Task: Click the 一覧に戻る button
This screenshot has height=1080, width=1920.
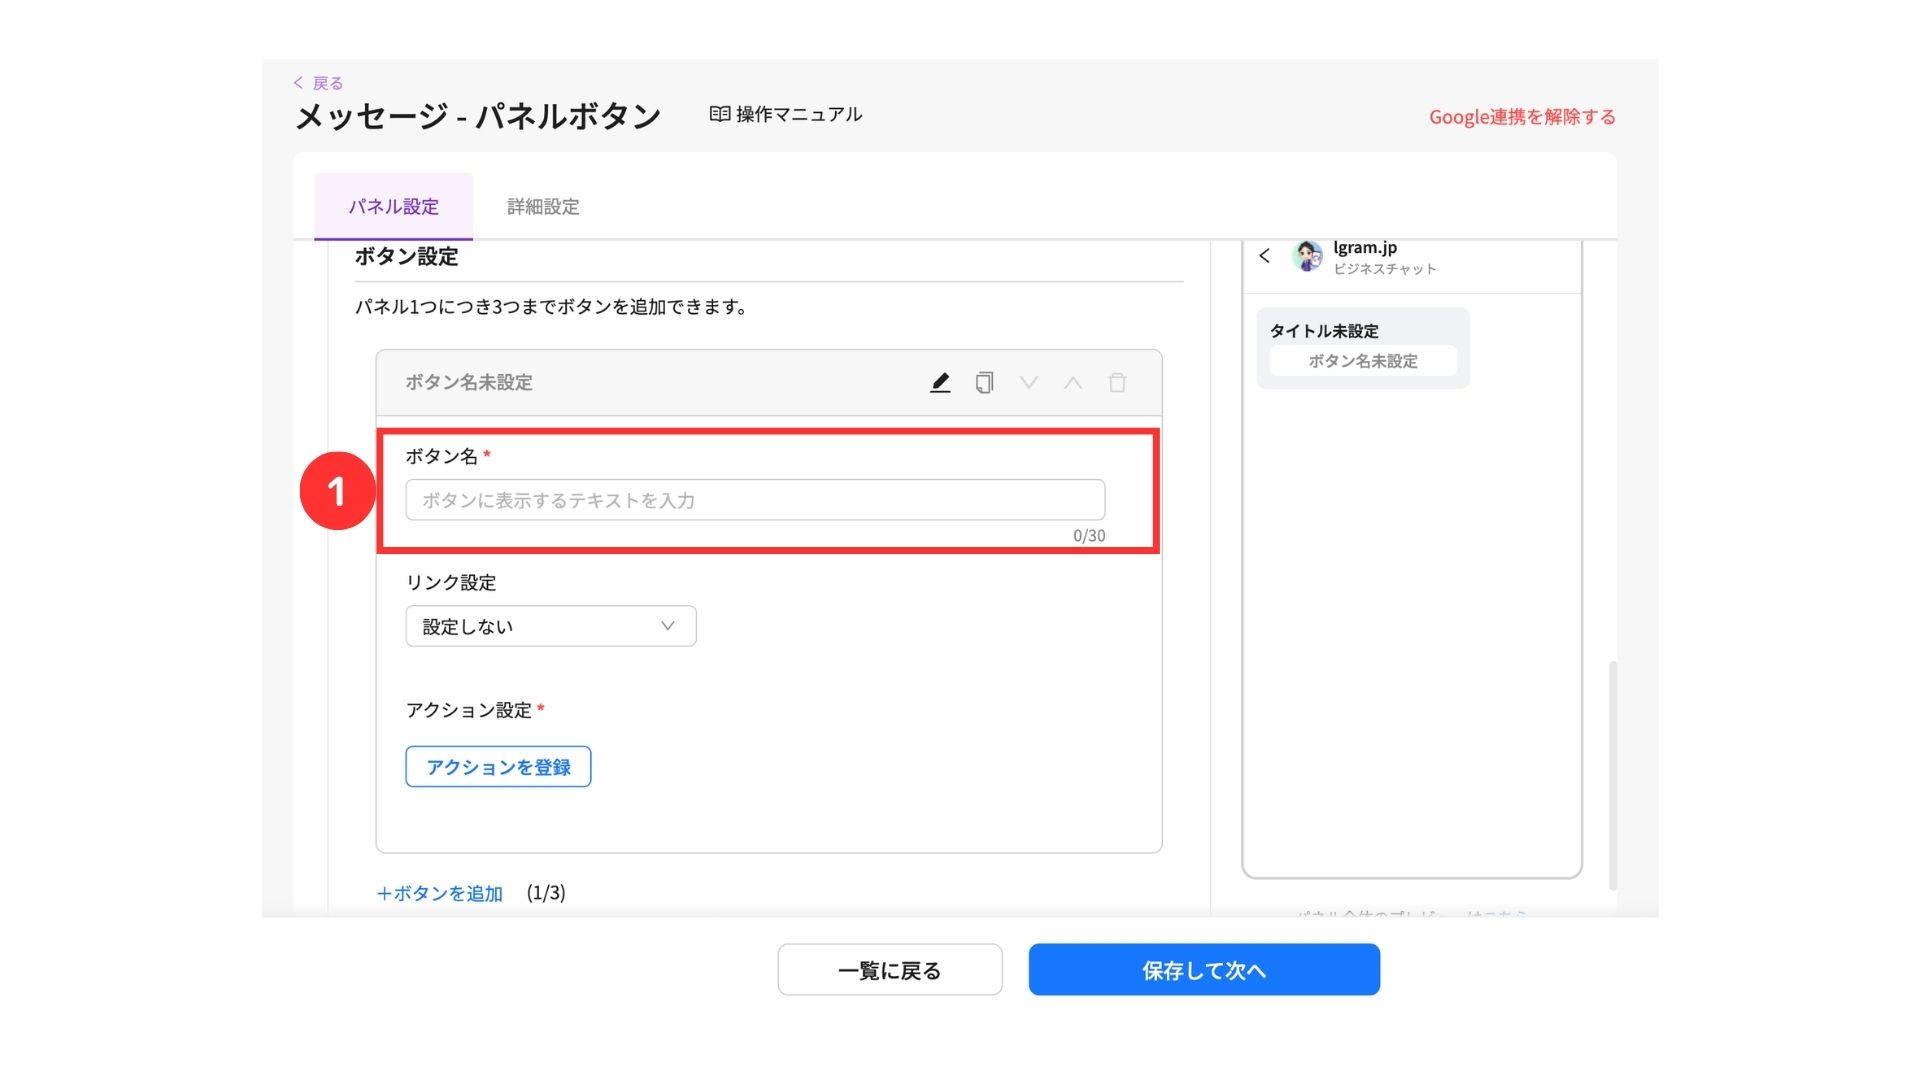Action: 889,970
